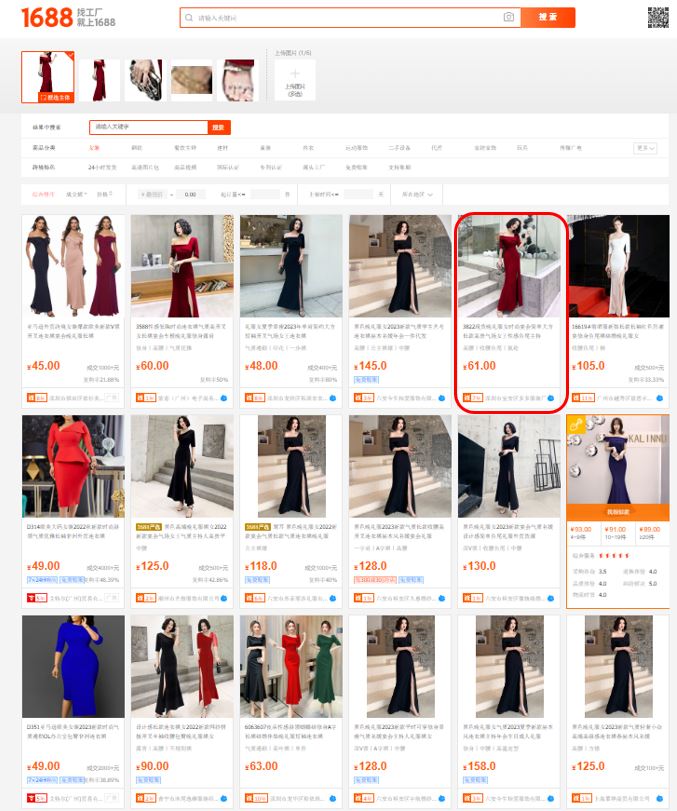Click chat icon on the ¥125.0 second-row product
677x811 pixels.
pyautogui.click(x=224, y=598)
